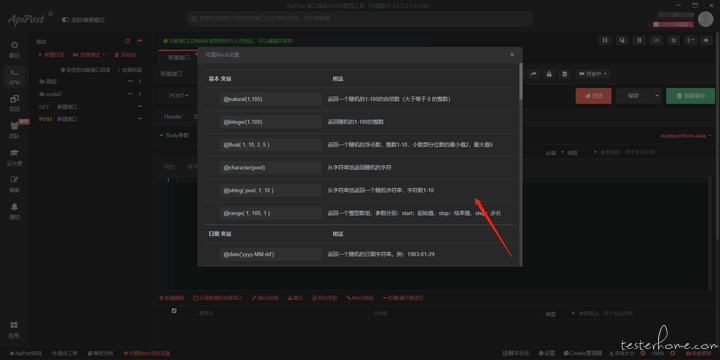This screenshot has height=360, width=720.
Task: Select the APIs sidebar icon
Action: [x=14, y=77]
